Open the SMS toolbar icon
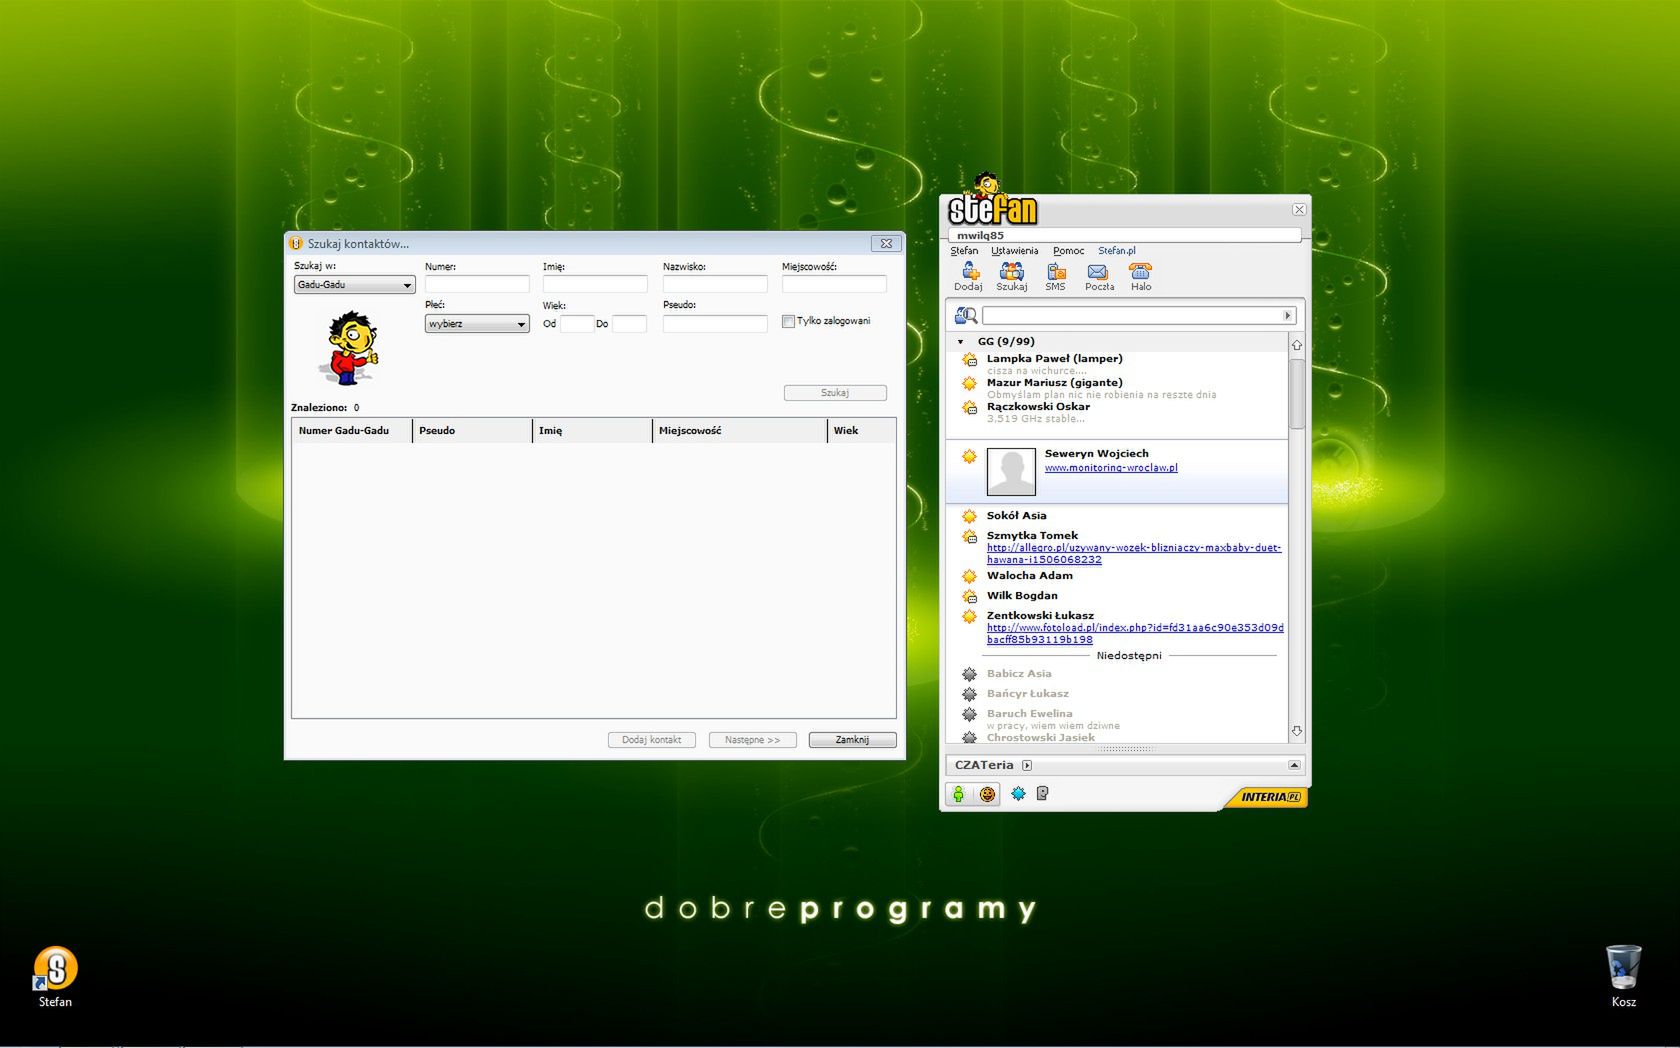The height and width of the screenshot is (1048, 1680). [1056, 272]
